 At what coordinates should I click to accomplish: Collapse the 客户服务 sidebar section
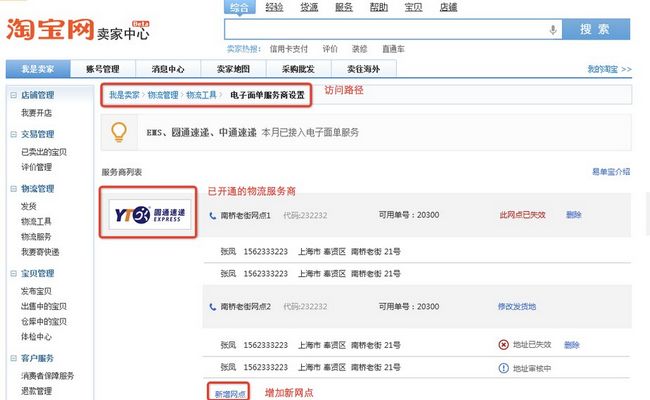click(13, 358)
